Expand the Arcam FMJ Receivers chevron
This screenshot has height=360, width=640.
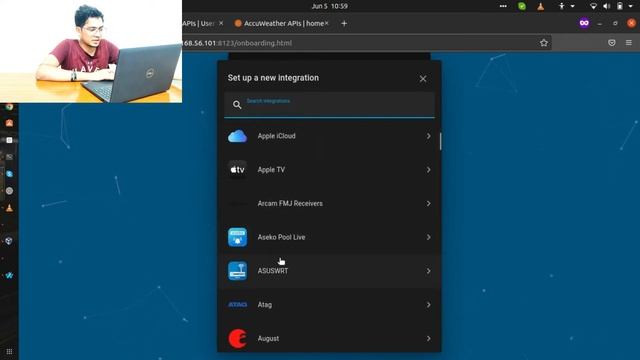click(428, 203)
